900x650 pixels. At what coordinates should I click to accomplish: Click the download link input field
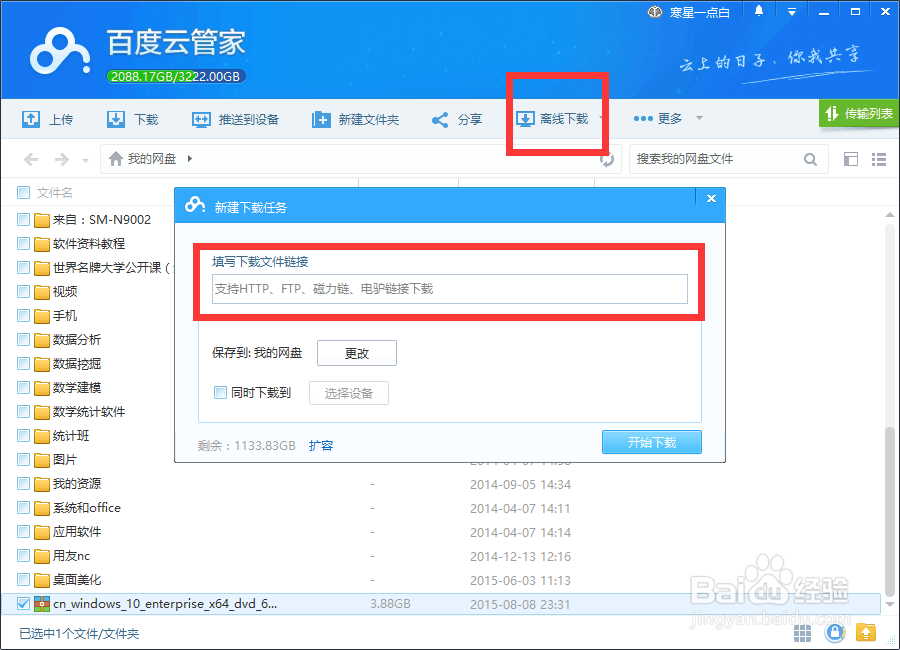448,289
